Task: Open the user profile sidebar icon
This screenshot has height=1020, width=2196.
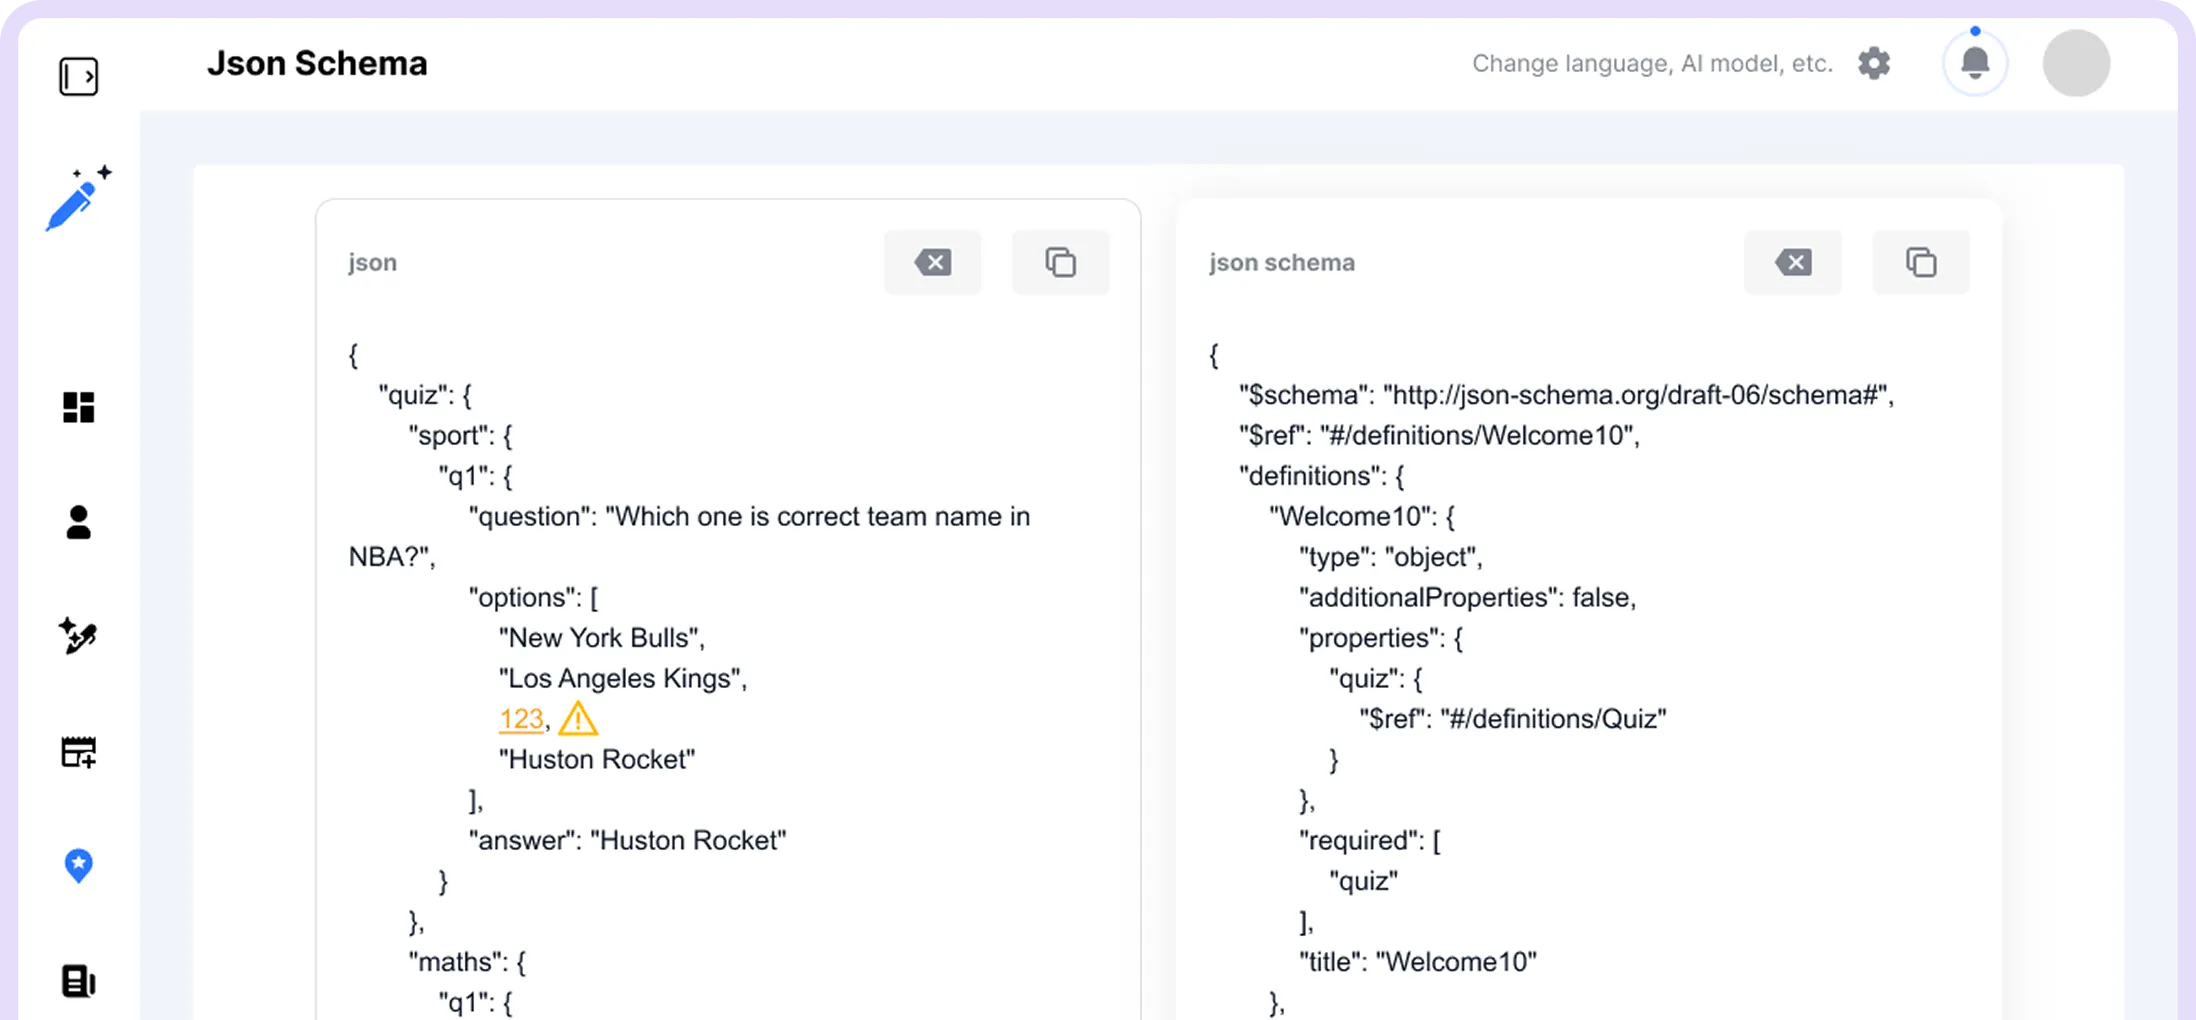Action: pos(78,522)
